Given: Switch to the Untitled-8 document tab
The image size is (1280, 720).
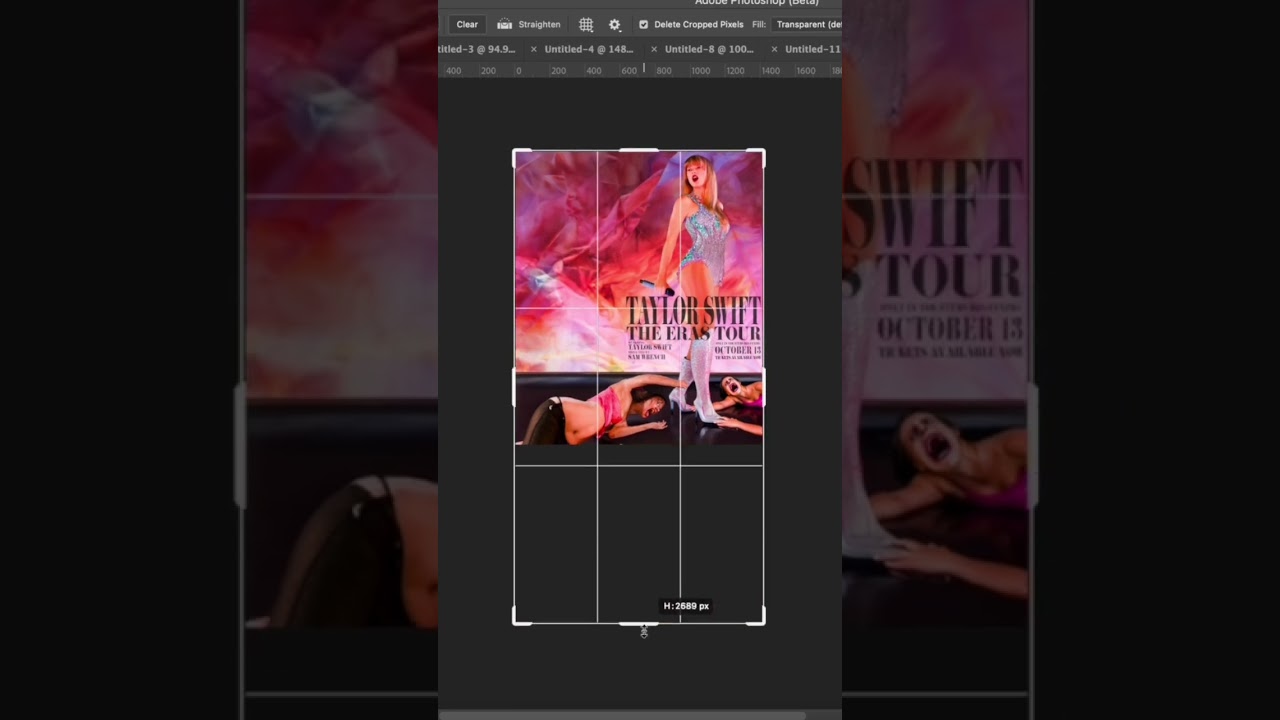Looking at the screenshot, I should click(709, 49).
